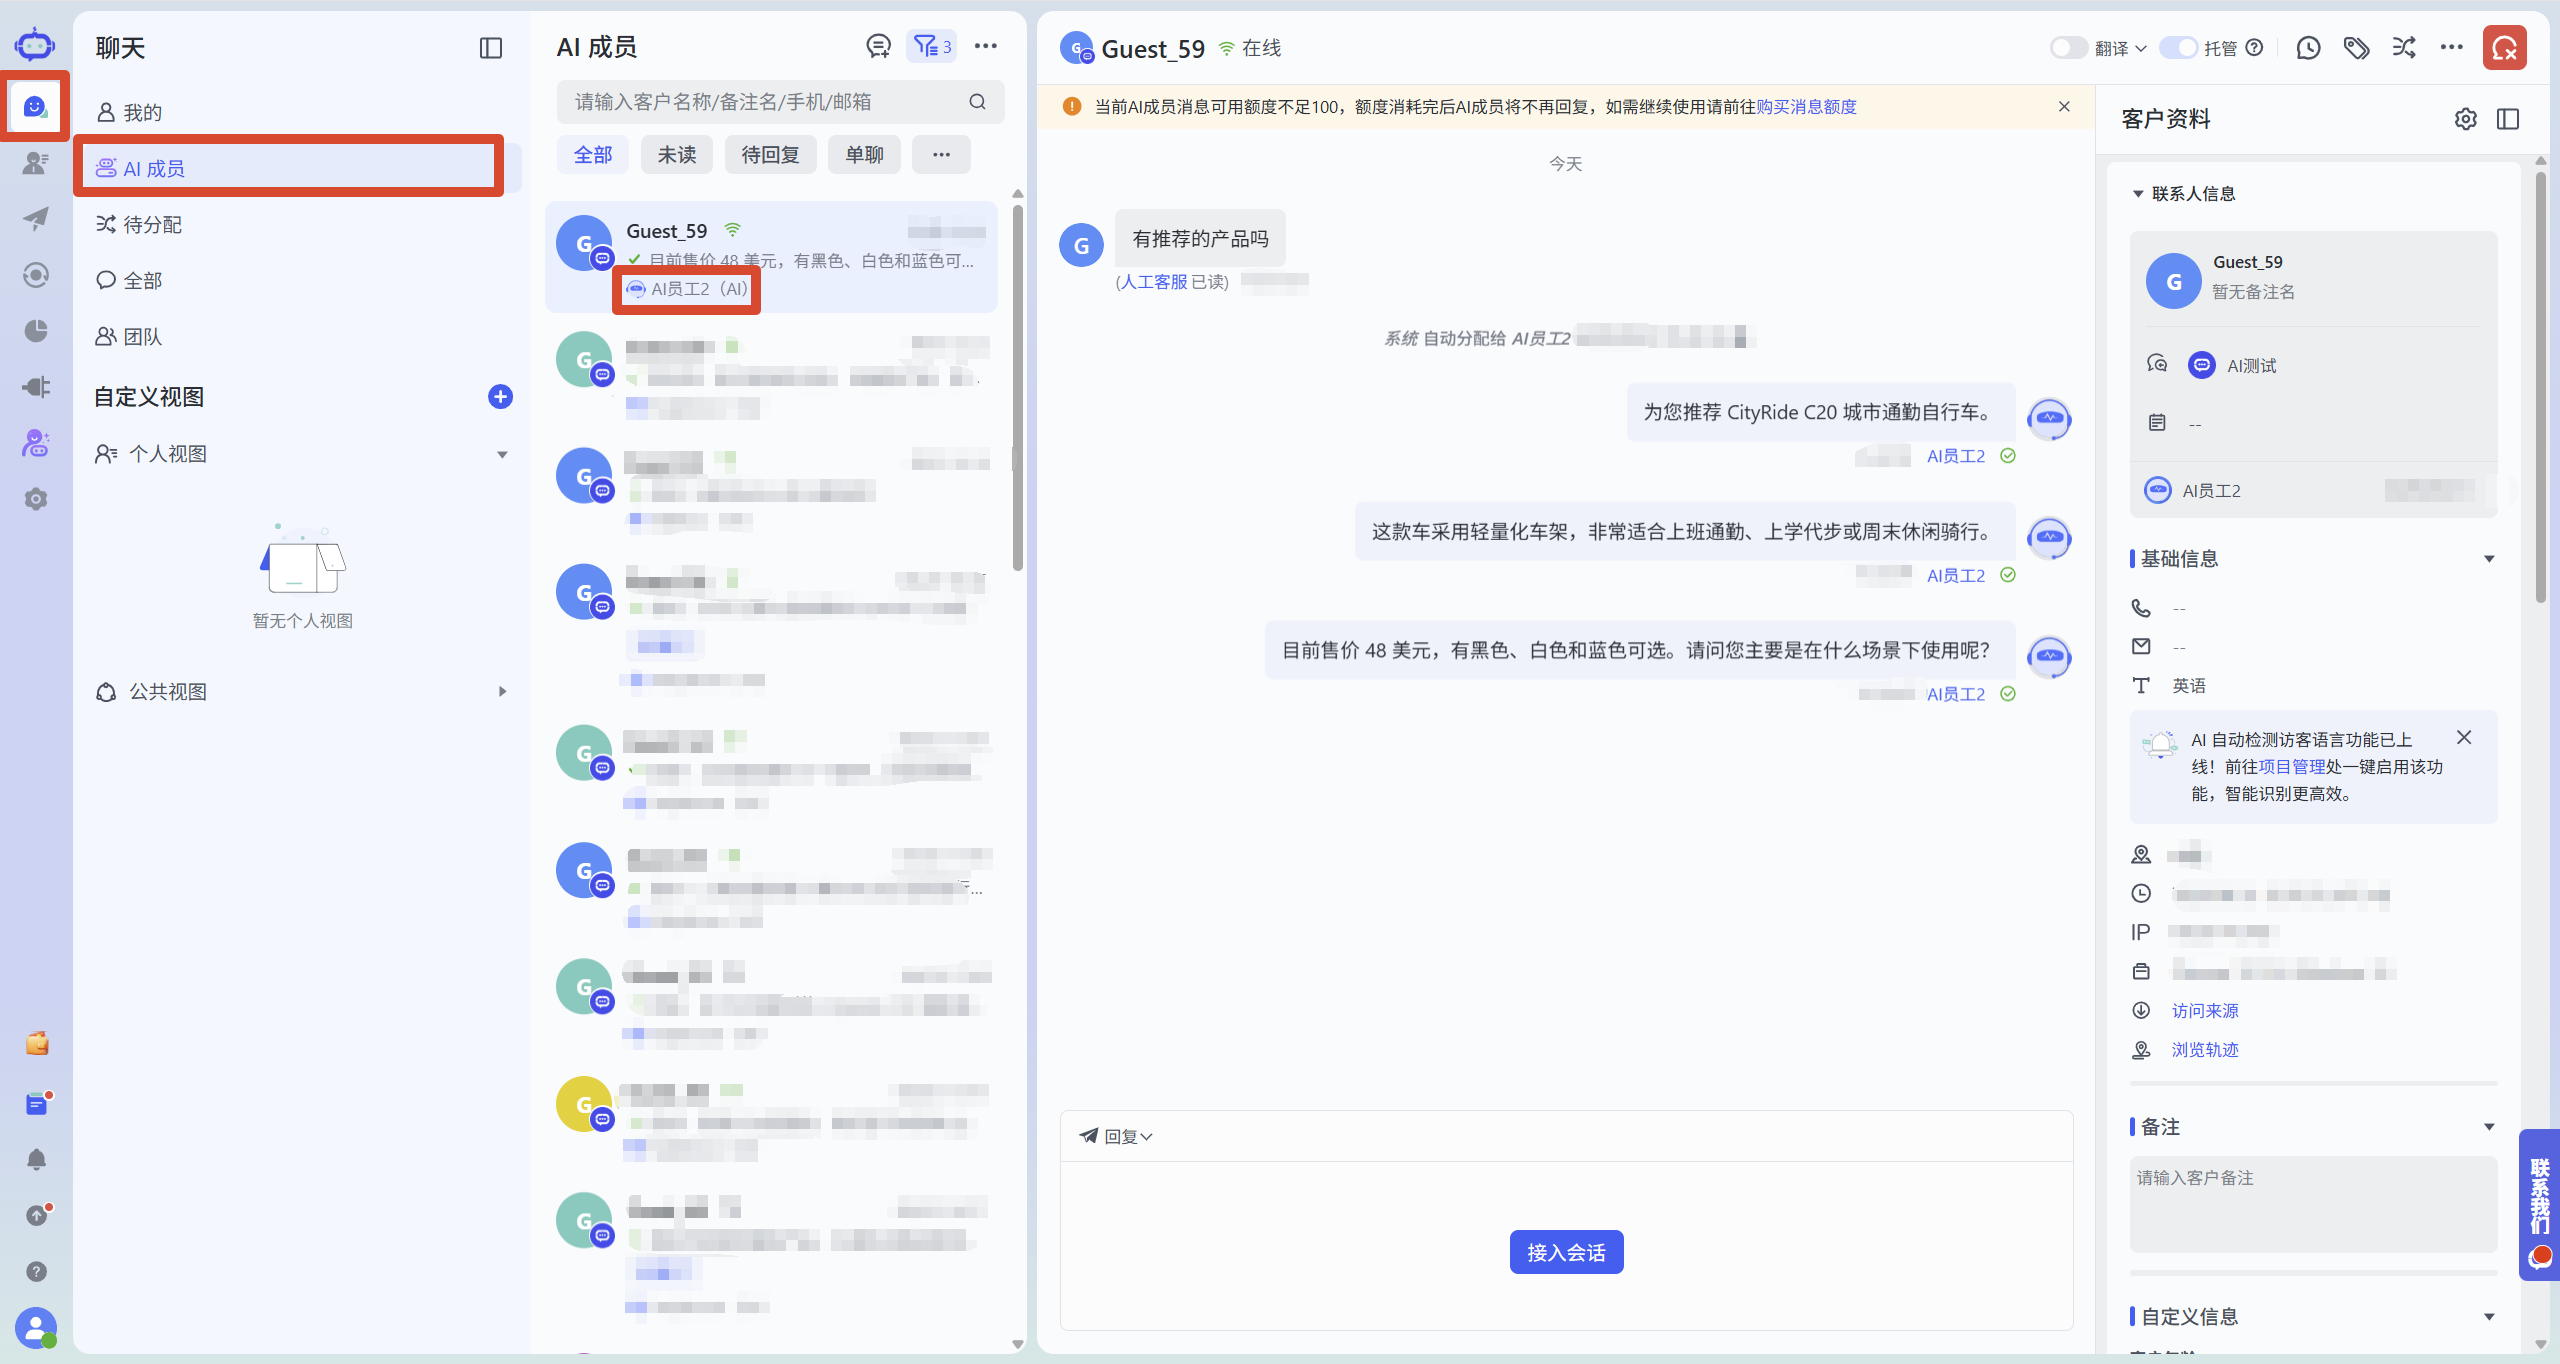The width and height of the screenshot is (2560, 1364).
Task: Open the notifications bell in left sidebar
Action: point(36,1159)
